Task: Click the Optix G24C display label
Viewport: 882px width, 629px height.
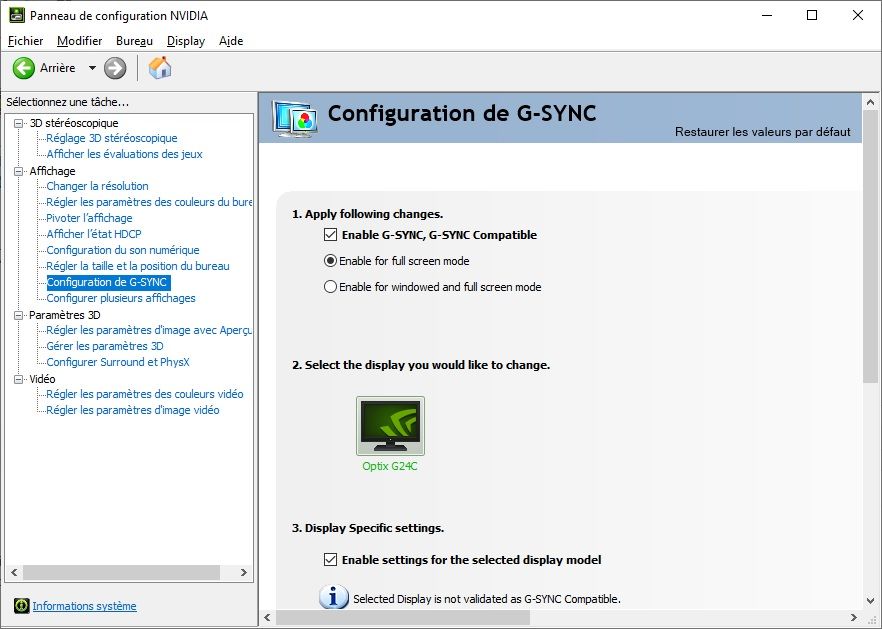Action: tap(390, 466)
